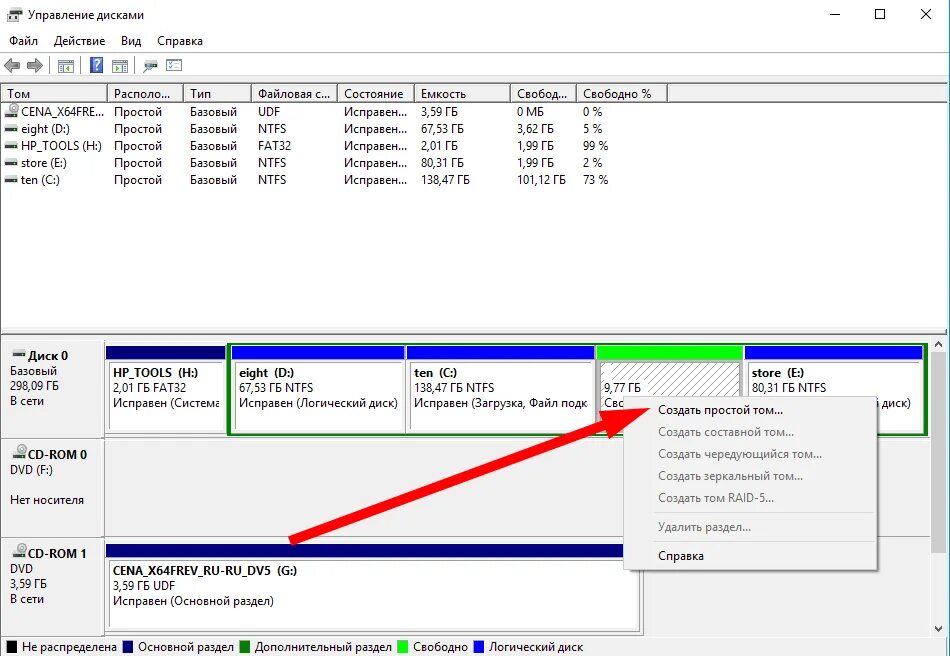This screenshot has height=656, width=950.
Task: Open Help via the question mark icon
Action: 95,65
